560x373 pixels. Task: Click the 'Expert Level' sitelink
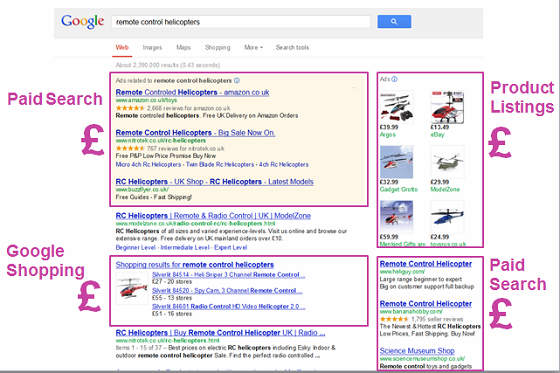[x=230, y=247]
